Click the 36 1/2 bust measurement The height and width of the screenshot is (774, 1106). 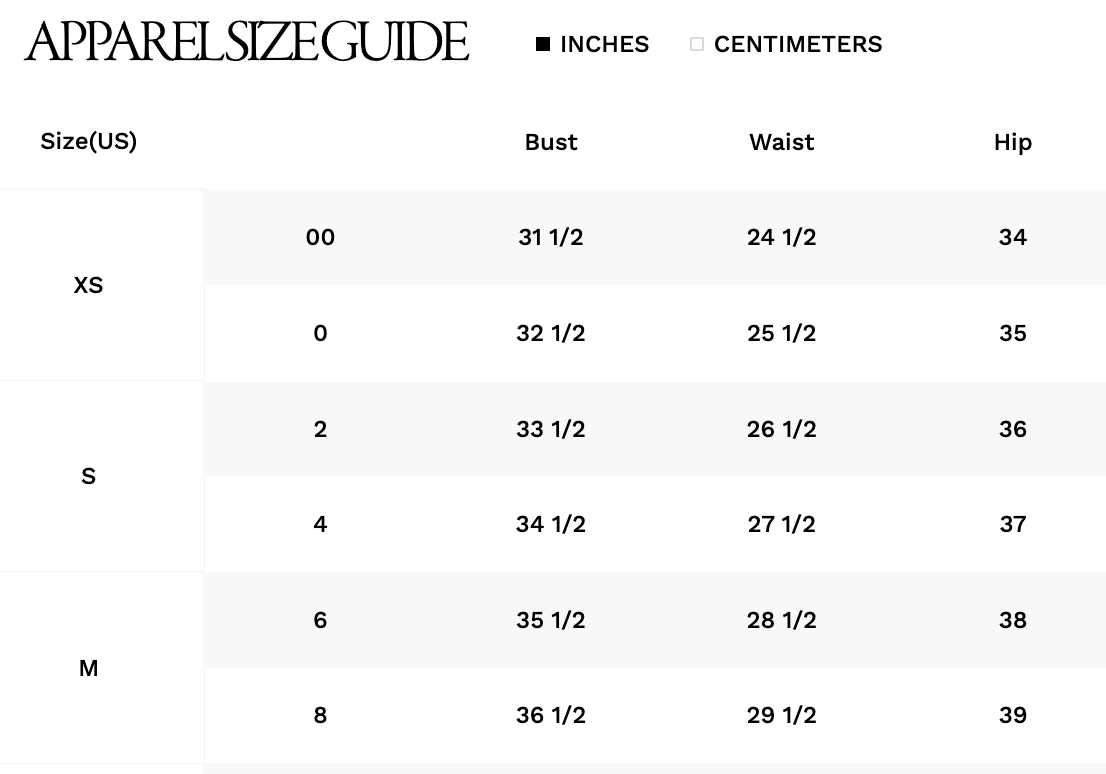[x=551, y=715]
